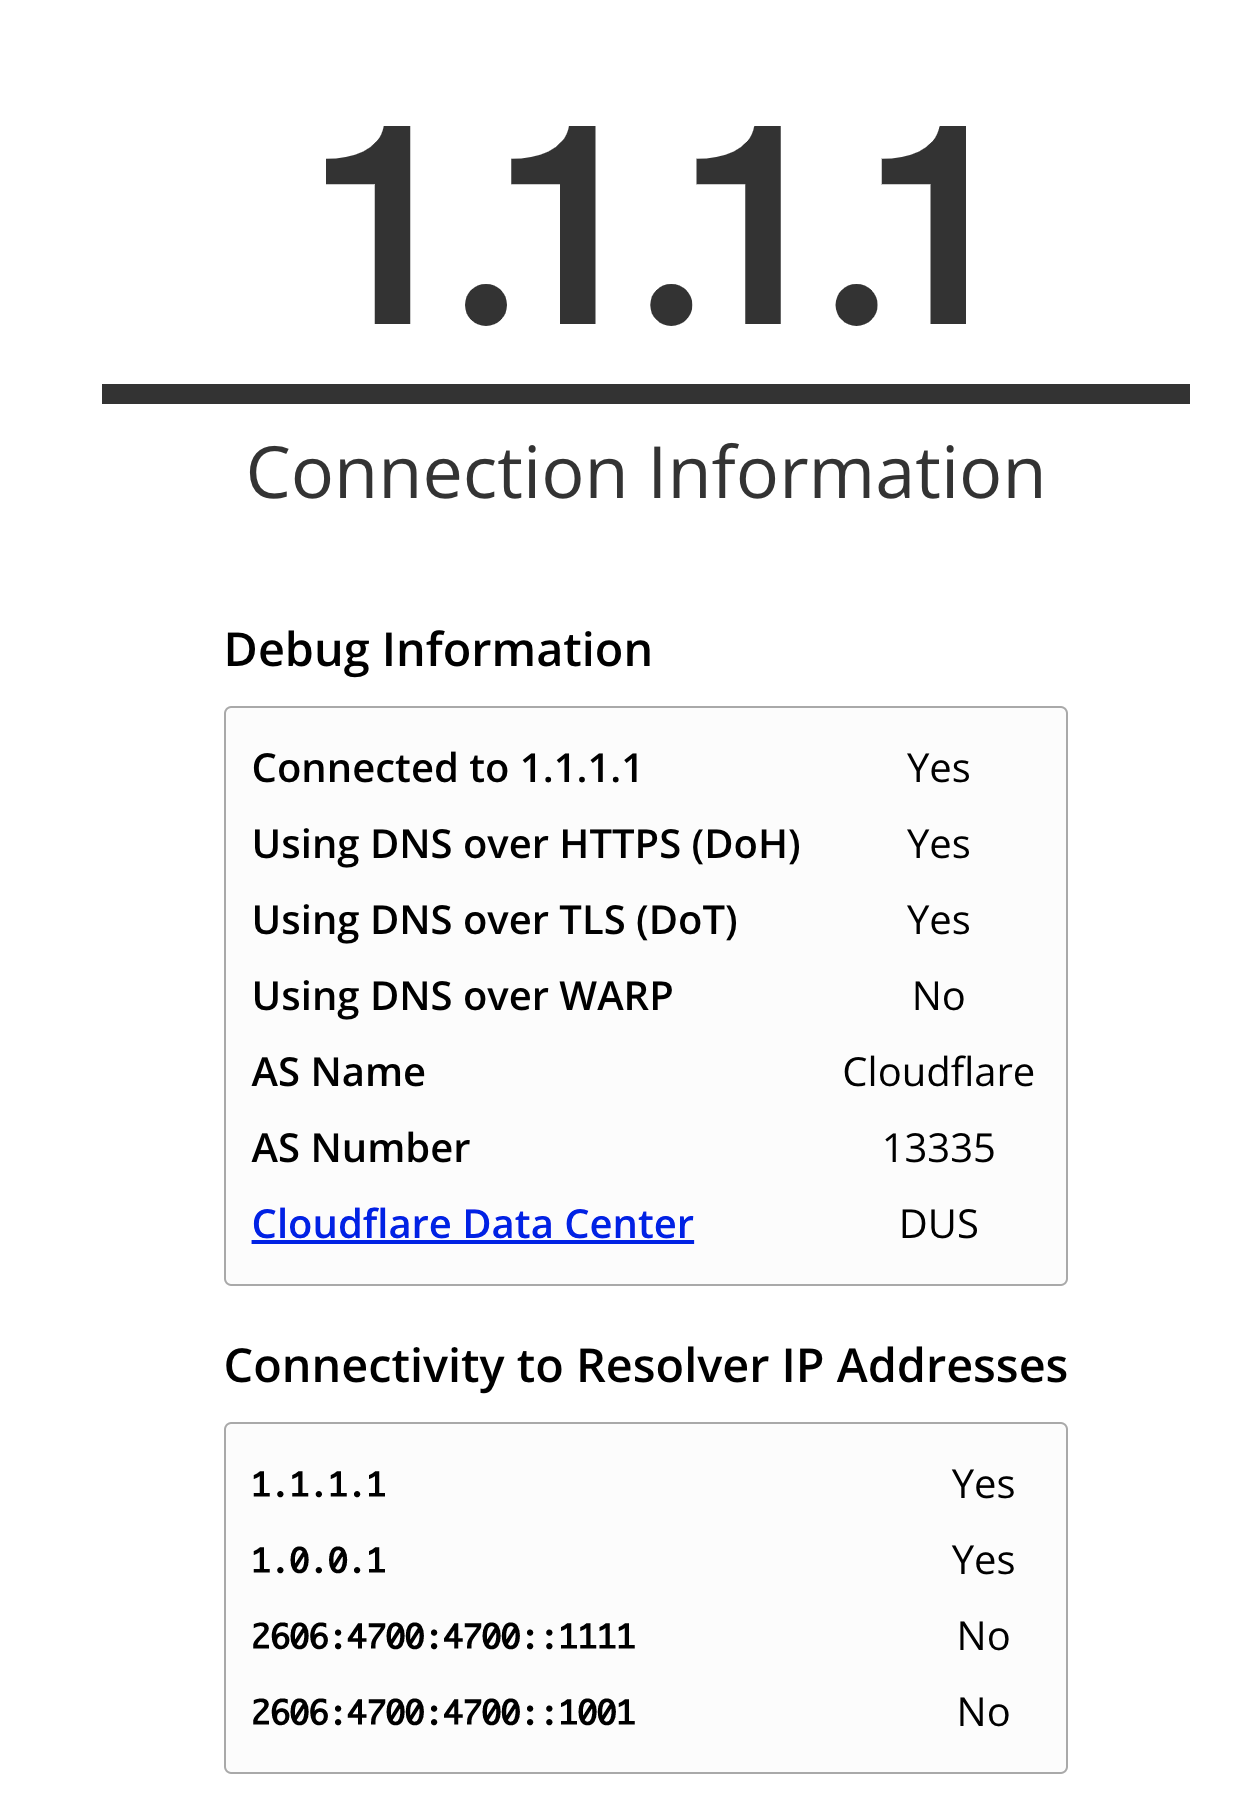Click the Connected to 1.1.1.1 row
The image size is (1260, 1798).
pos(448,768)
